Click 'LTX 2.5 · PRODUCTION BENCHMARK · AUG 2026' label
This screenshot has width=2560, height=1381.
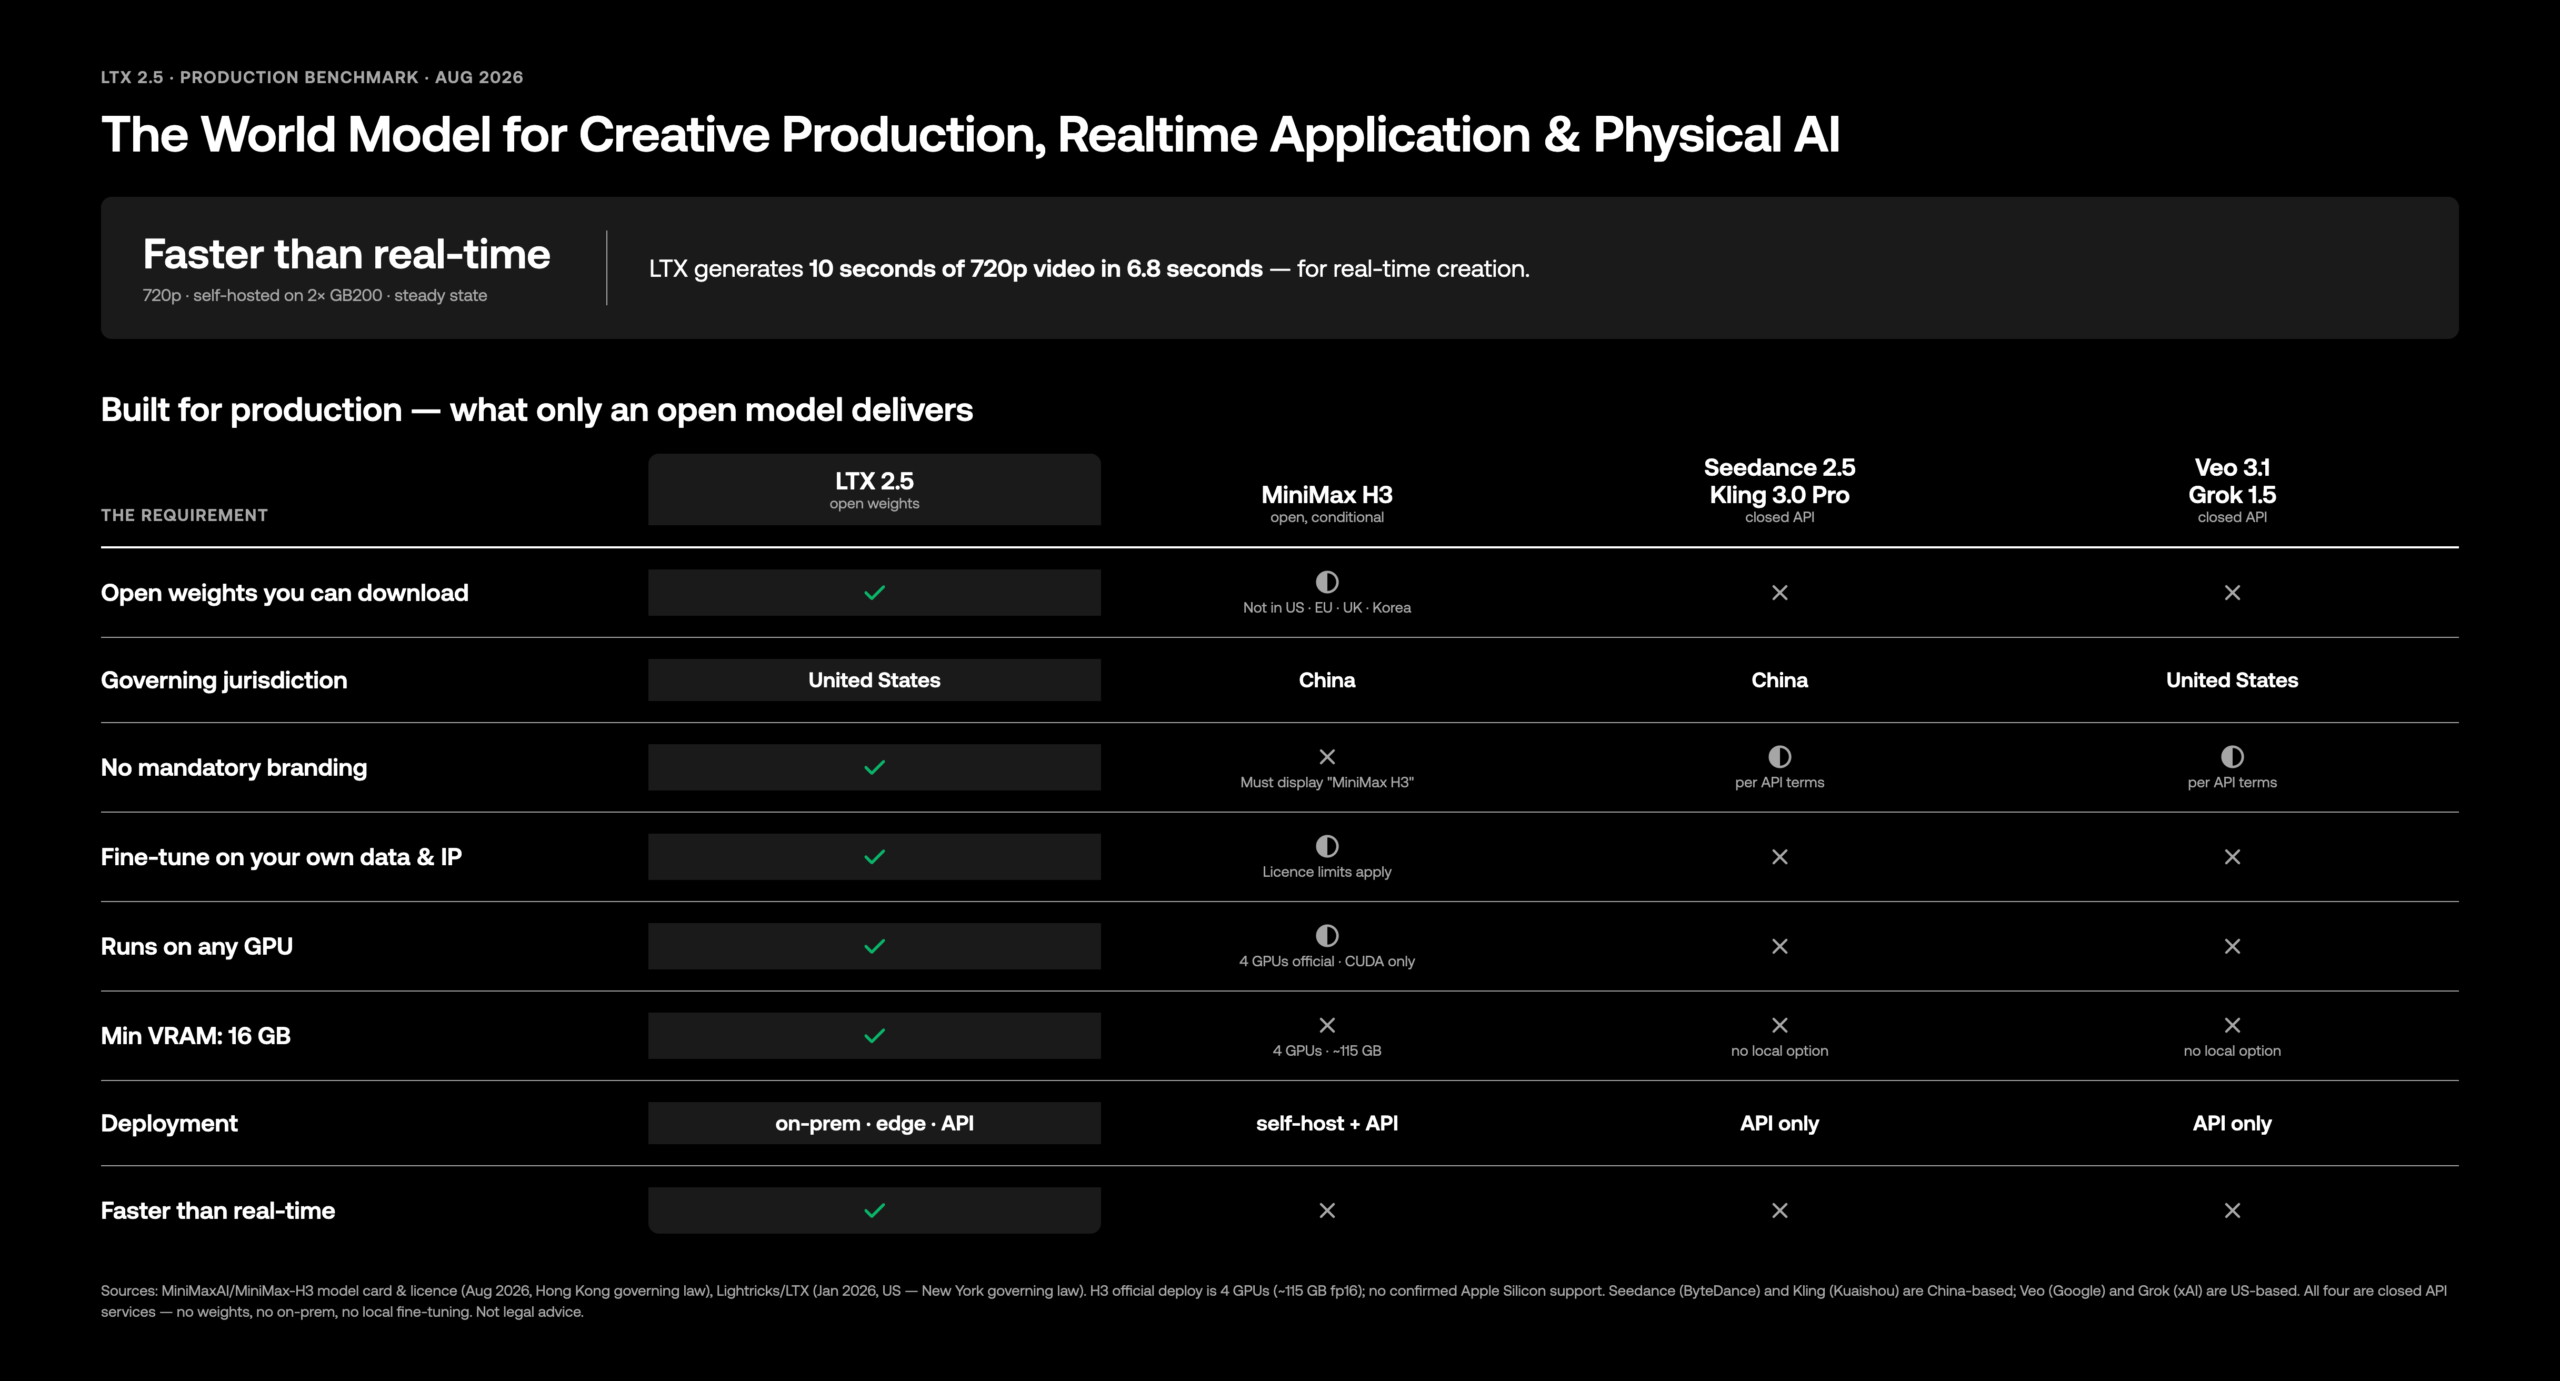312,77
